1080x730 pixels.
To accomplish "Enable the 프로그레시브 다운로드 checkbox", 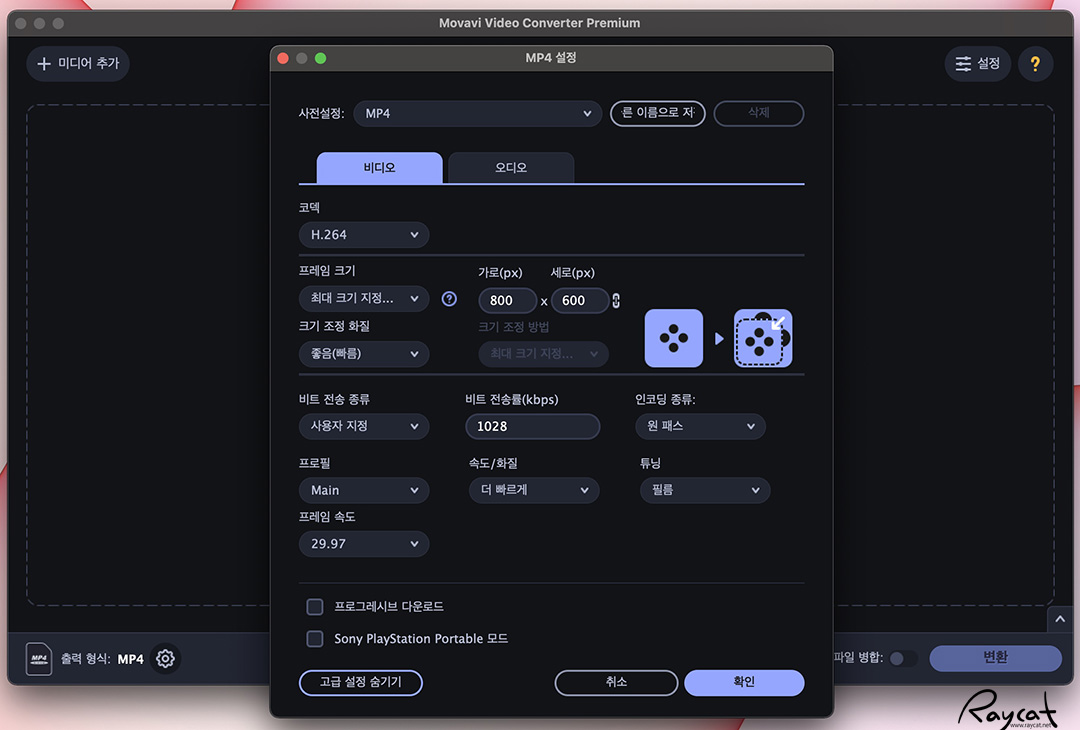I will pos(315,607).
